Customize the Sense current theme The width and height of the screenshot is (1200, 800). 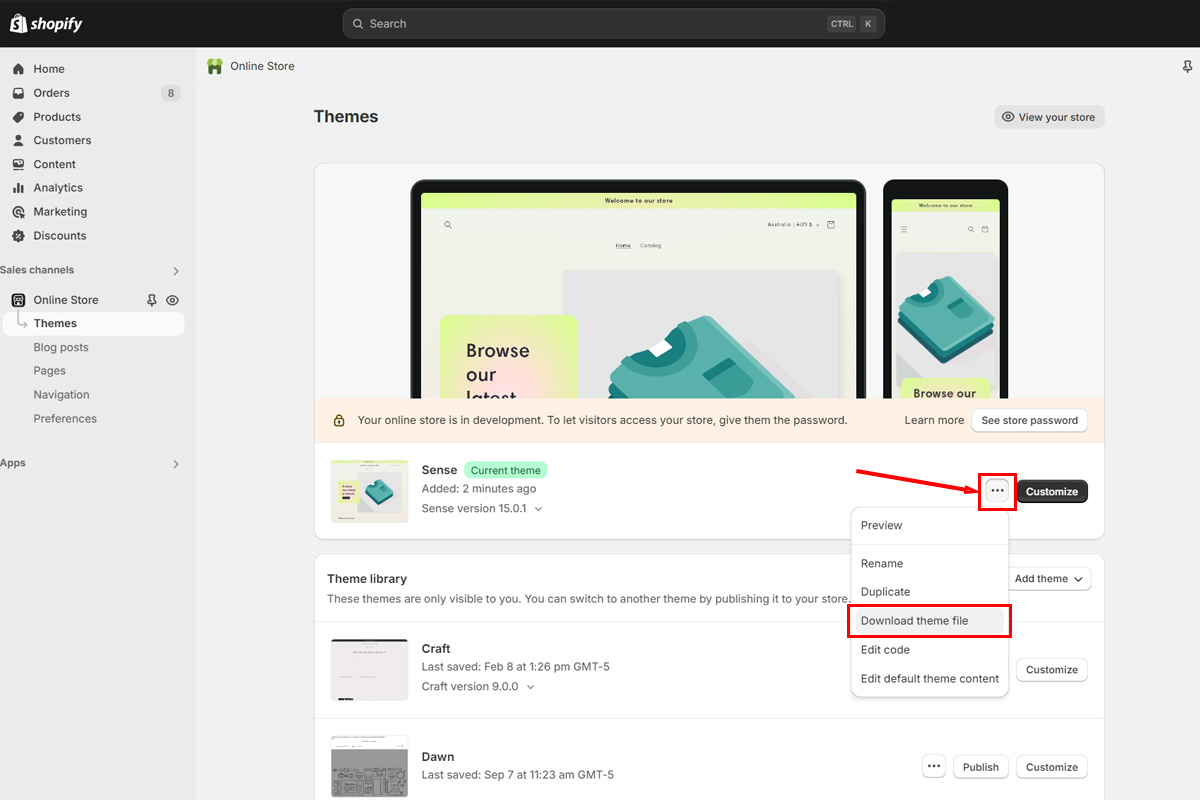[1052, 491]
